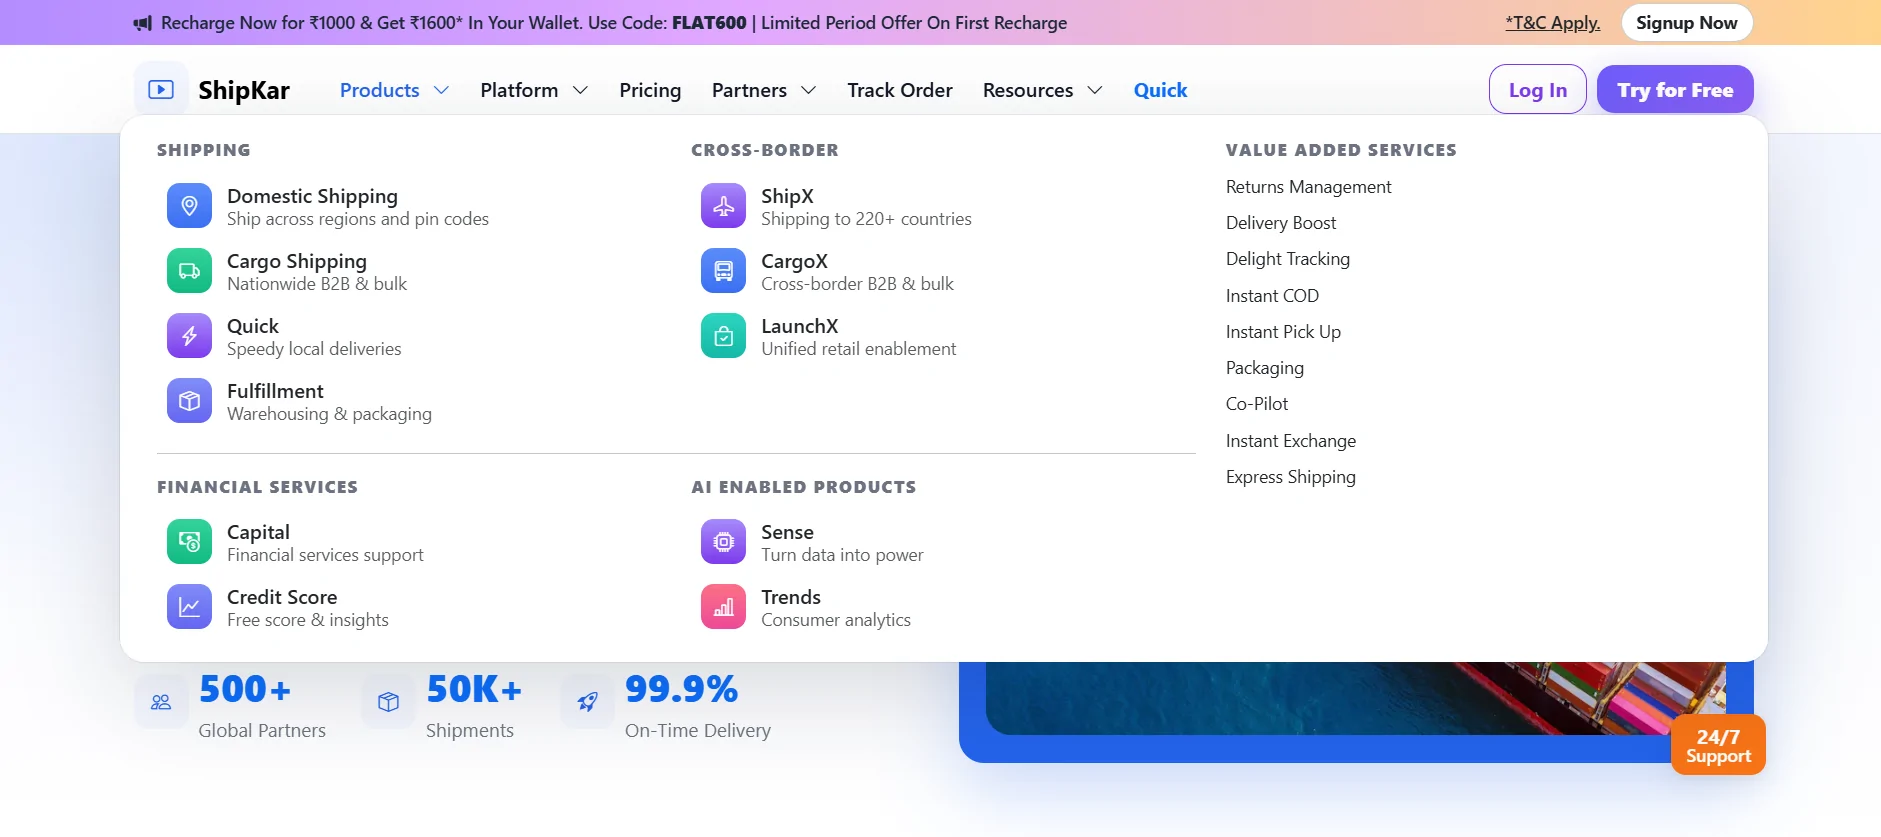Open the Trends bar chart icon
1881x837 pixels.
click(x=723, y=607)
